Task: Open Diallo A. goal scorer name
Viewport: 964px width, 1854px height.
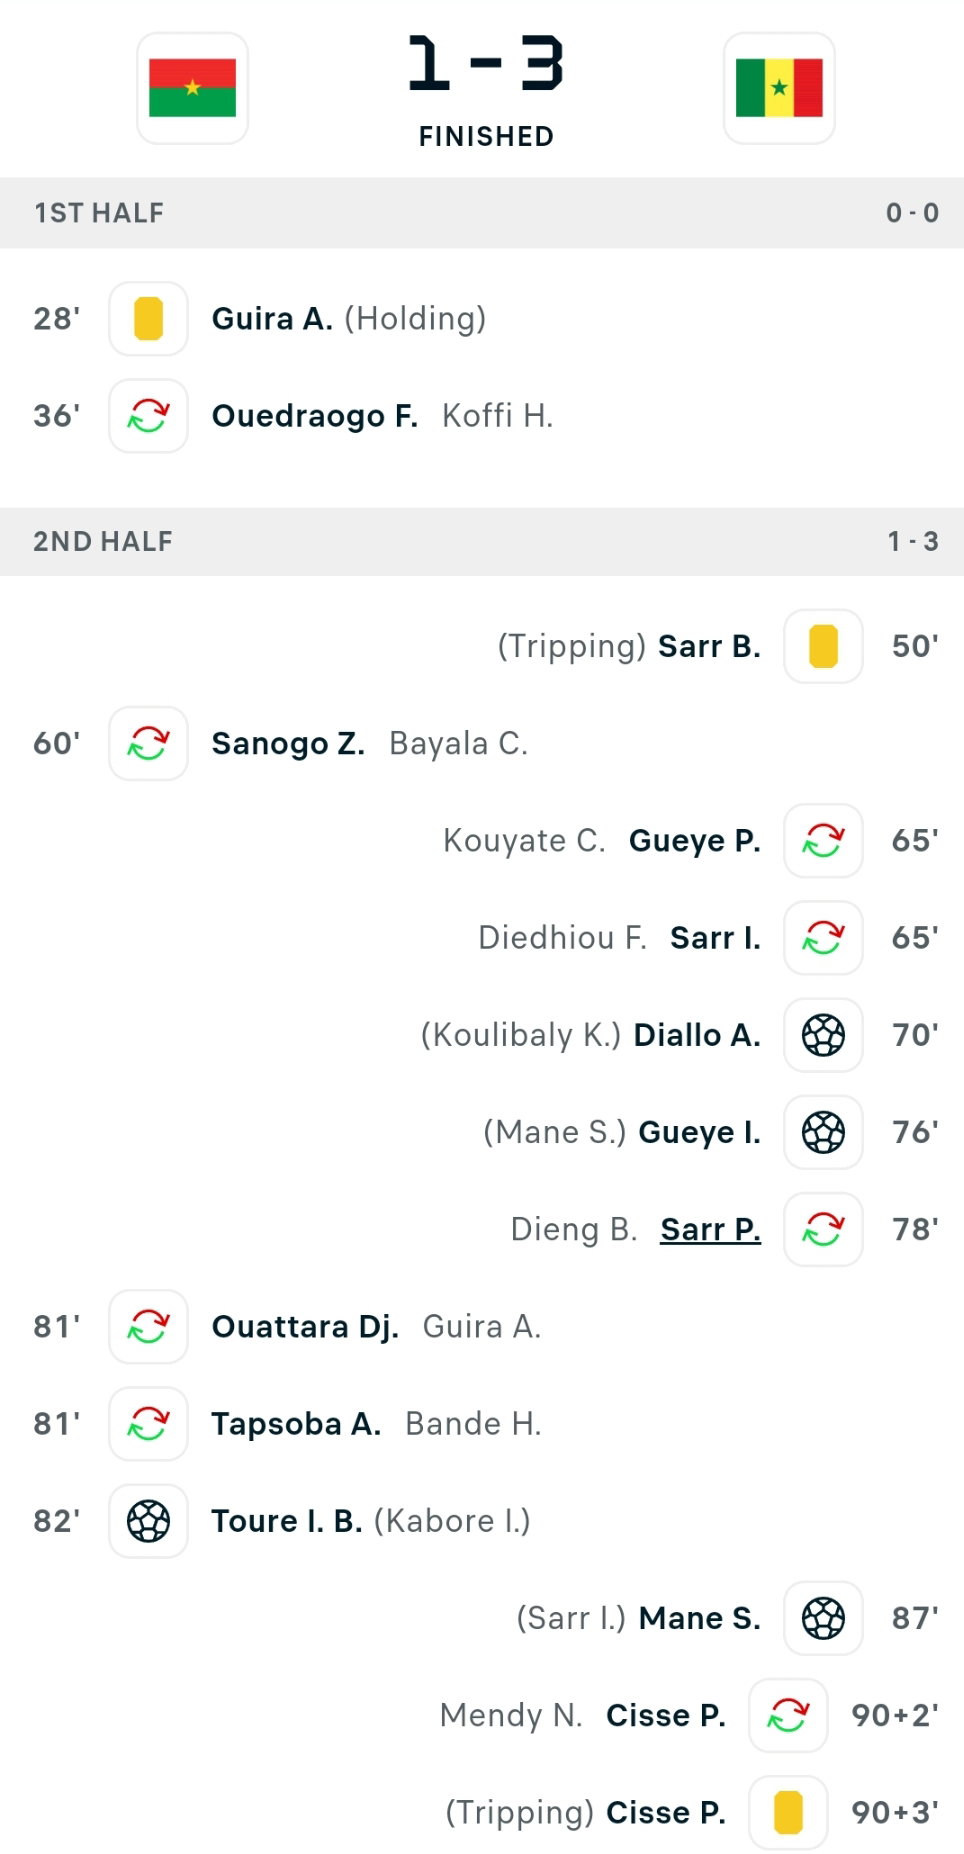Action: coord(697,1035)
